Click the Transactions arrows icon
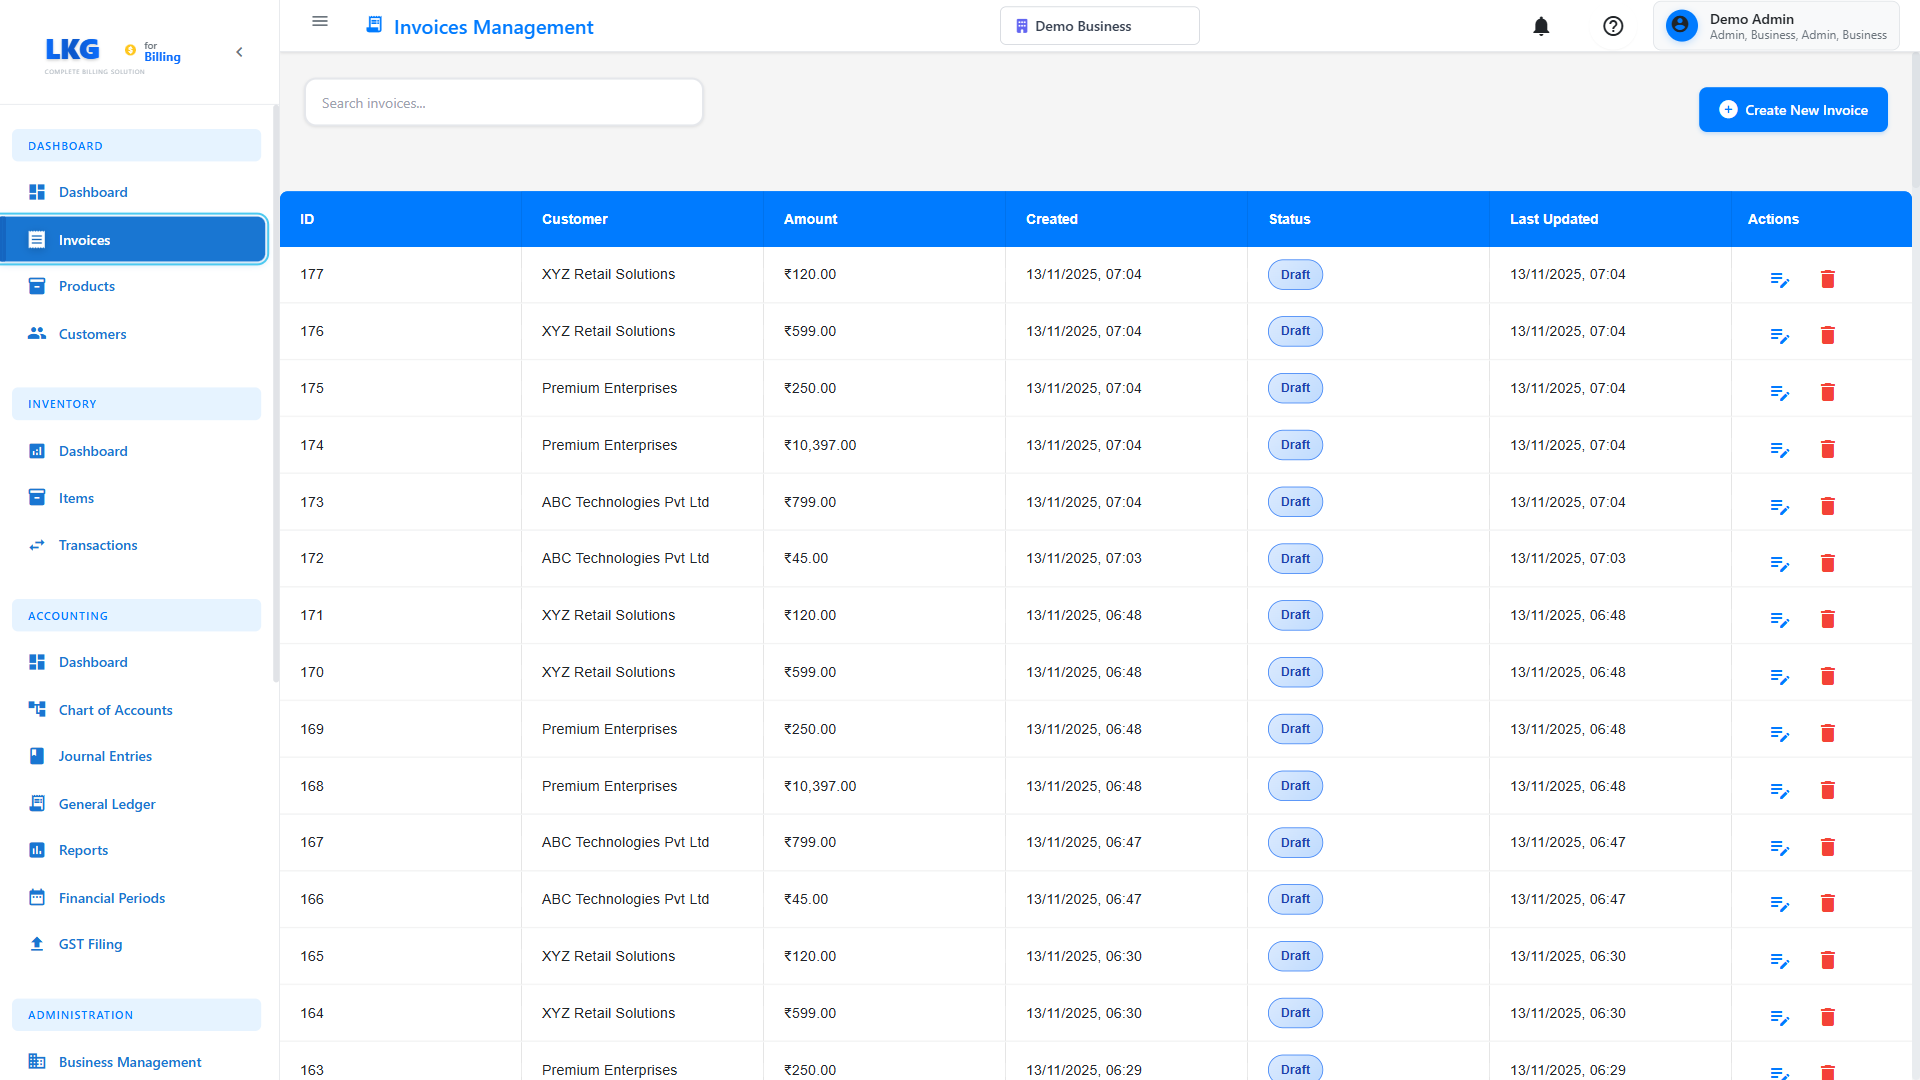Viewport: 1920px width, 1080px height. (x=37, y=545)
